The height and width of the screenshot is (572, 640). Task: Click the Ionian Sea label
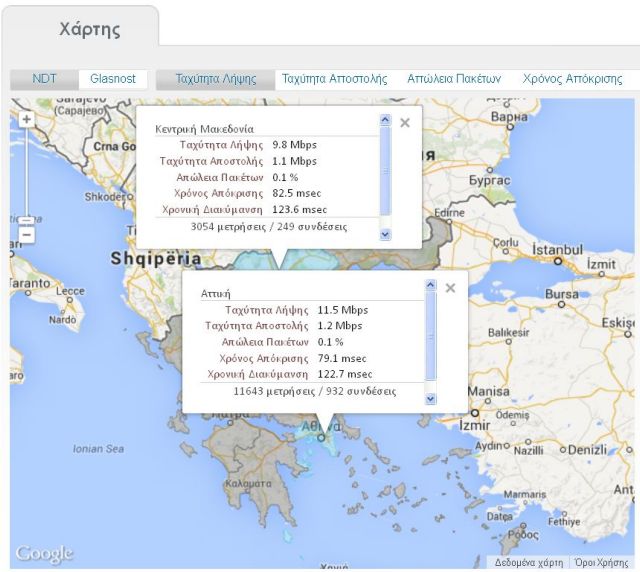coord(98,449)
